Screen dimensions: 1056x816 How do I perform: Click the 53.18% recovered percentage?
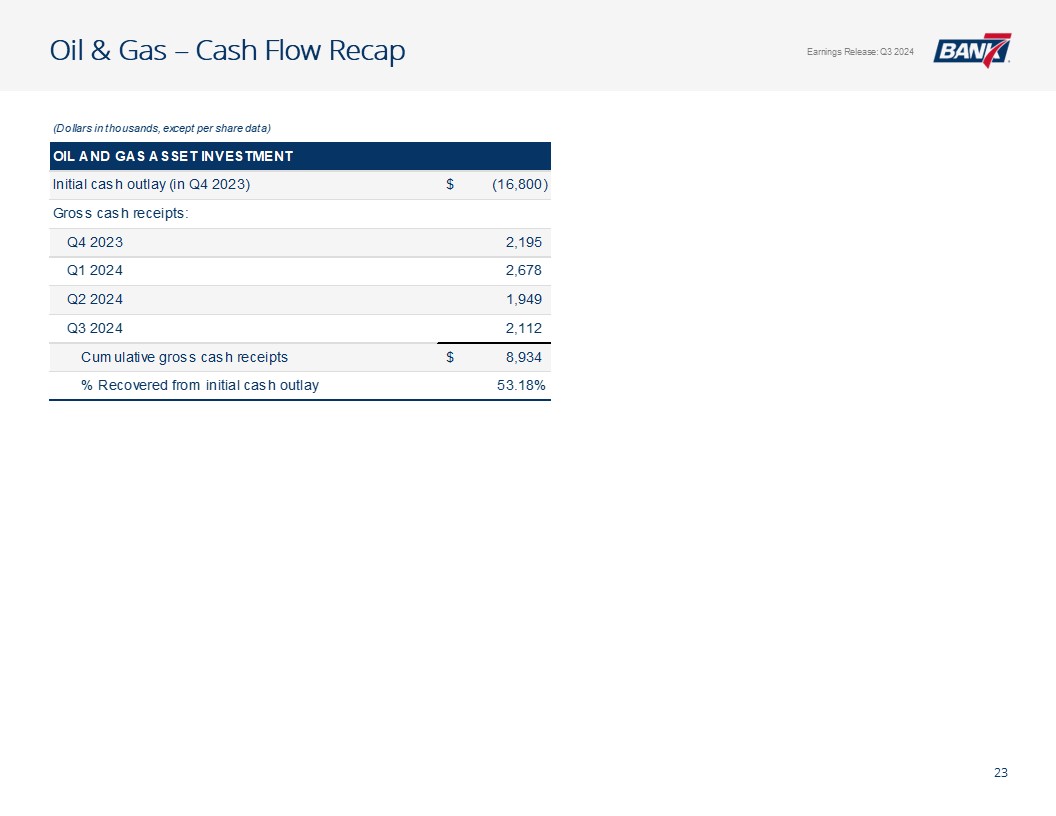point(521,386)
